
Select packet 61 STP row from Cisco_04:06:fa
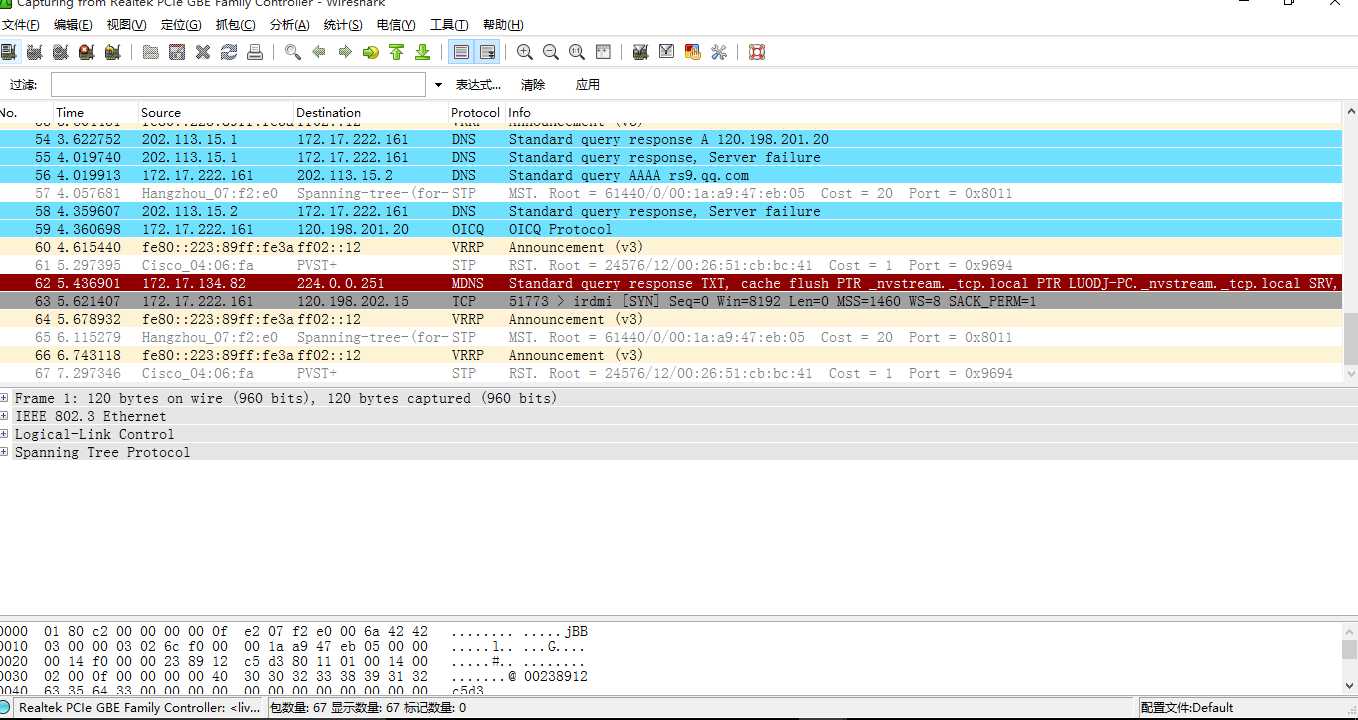click(x=671, y=265)
